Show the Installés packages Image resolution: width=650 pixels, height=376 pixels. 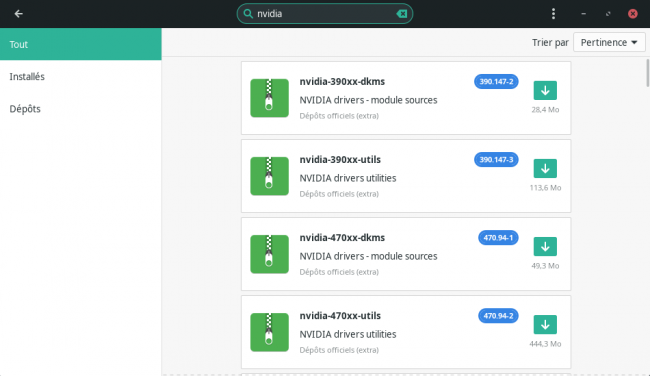pos(80,76)
